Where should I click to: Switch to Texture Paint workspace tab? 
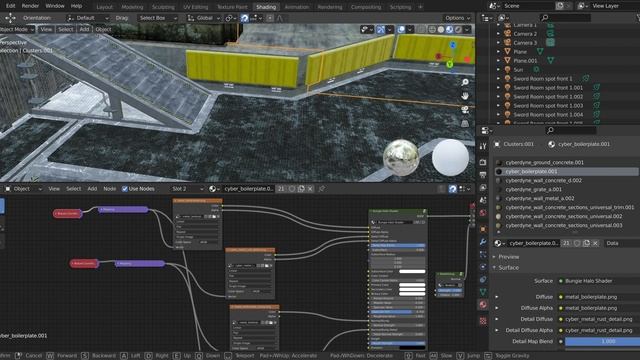click(232, 7)
